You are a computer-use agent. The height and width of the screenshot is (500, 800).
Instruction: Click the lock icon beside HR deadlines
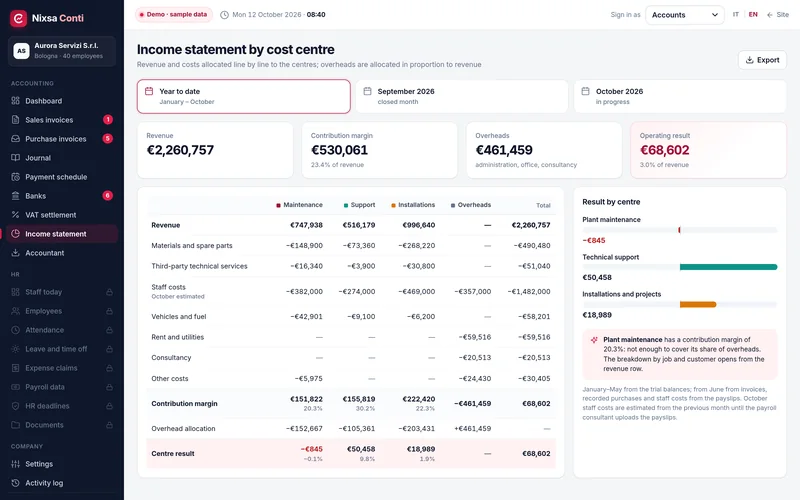click(109, 406)
